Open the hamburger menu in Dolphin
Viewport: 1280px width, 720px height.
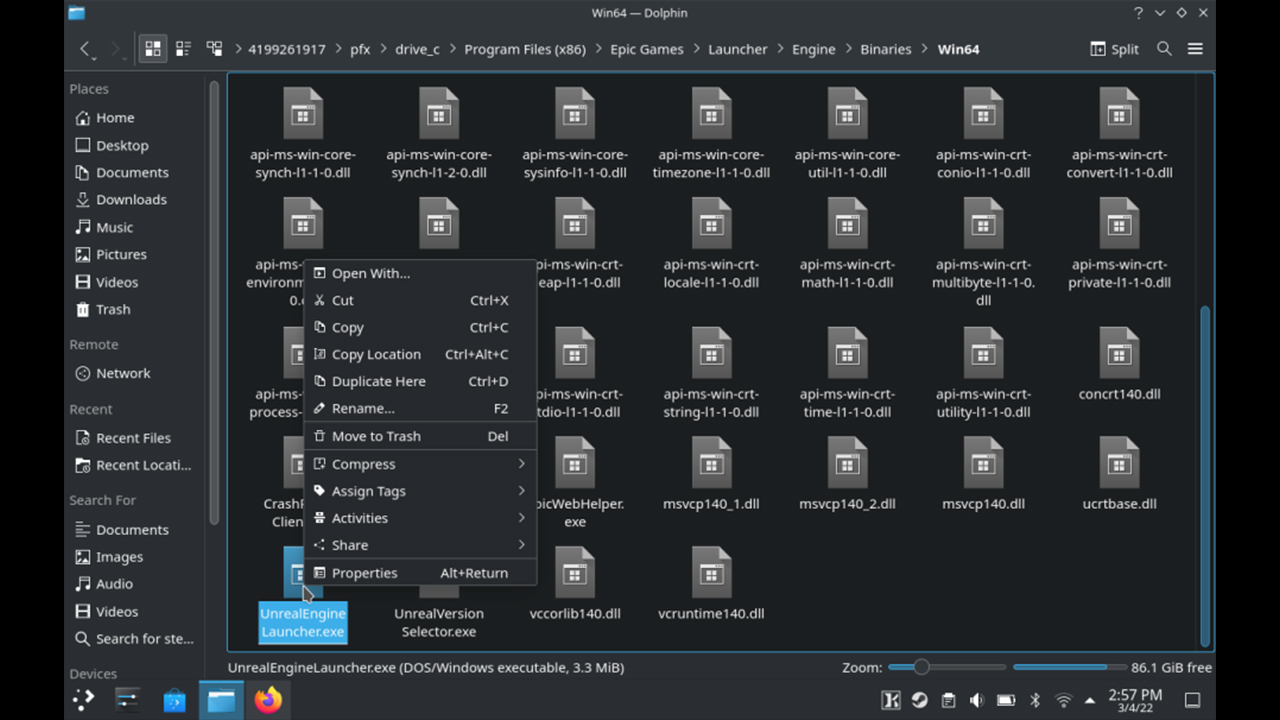point(1195,49)
